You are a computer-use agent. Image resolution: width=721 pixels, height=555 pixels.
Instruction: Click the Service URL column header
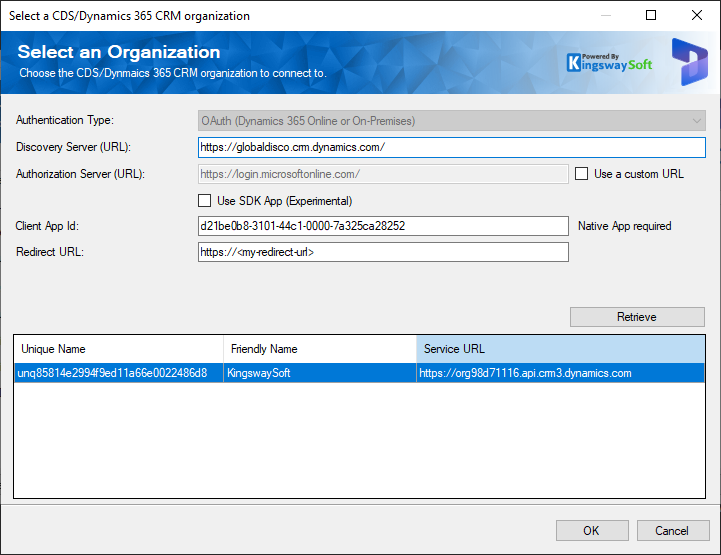pos(560,349)
